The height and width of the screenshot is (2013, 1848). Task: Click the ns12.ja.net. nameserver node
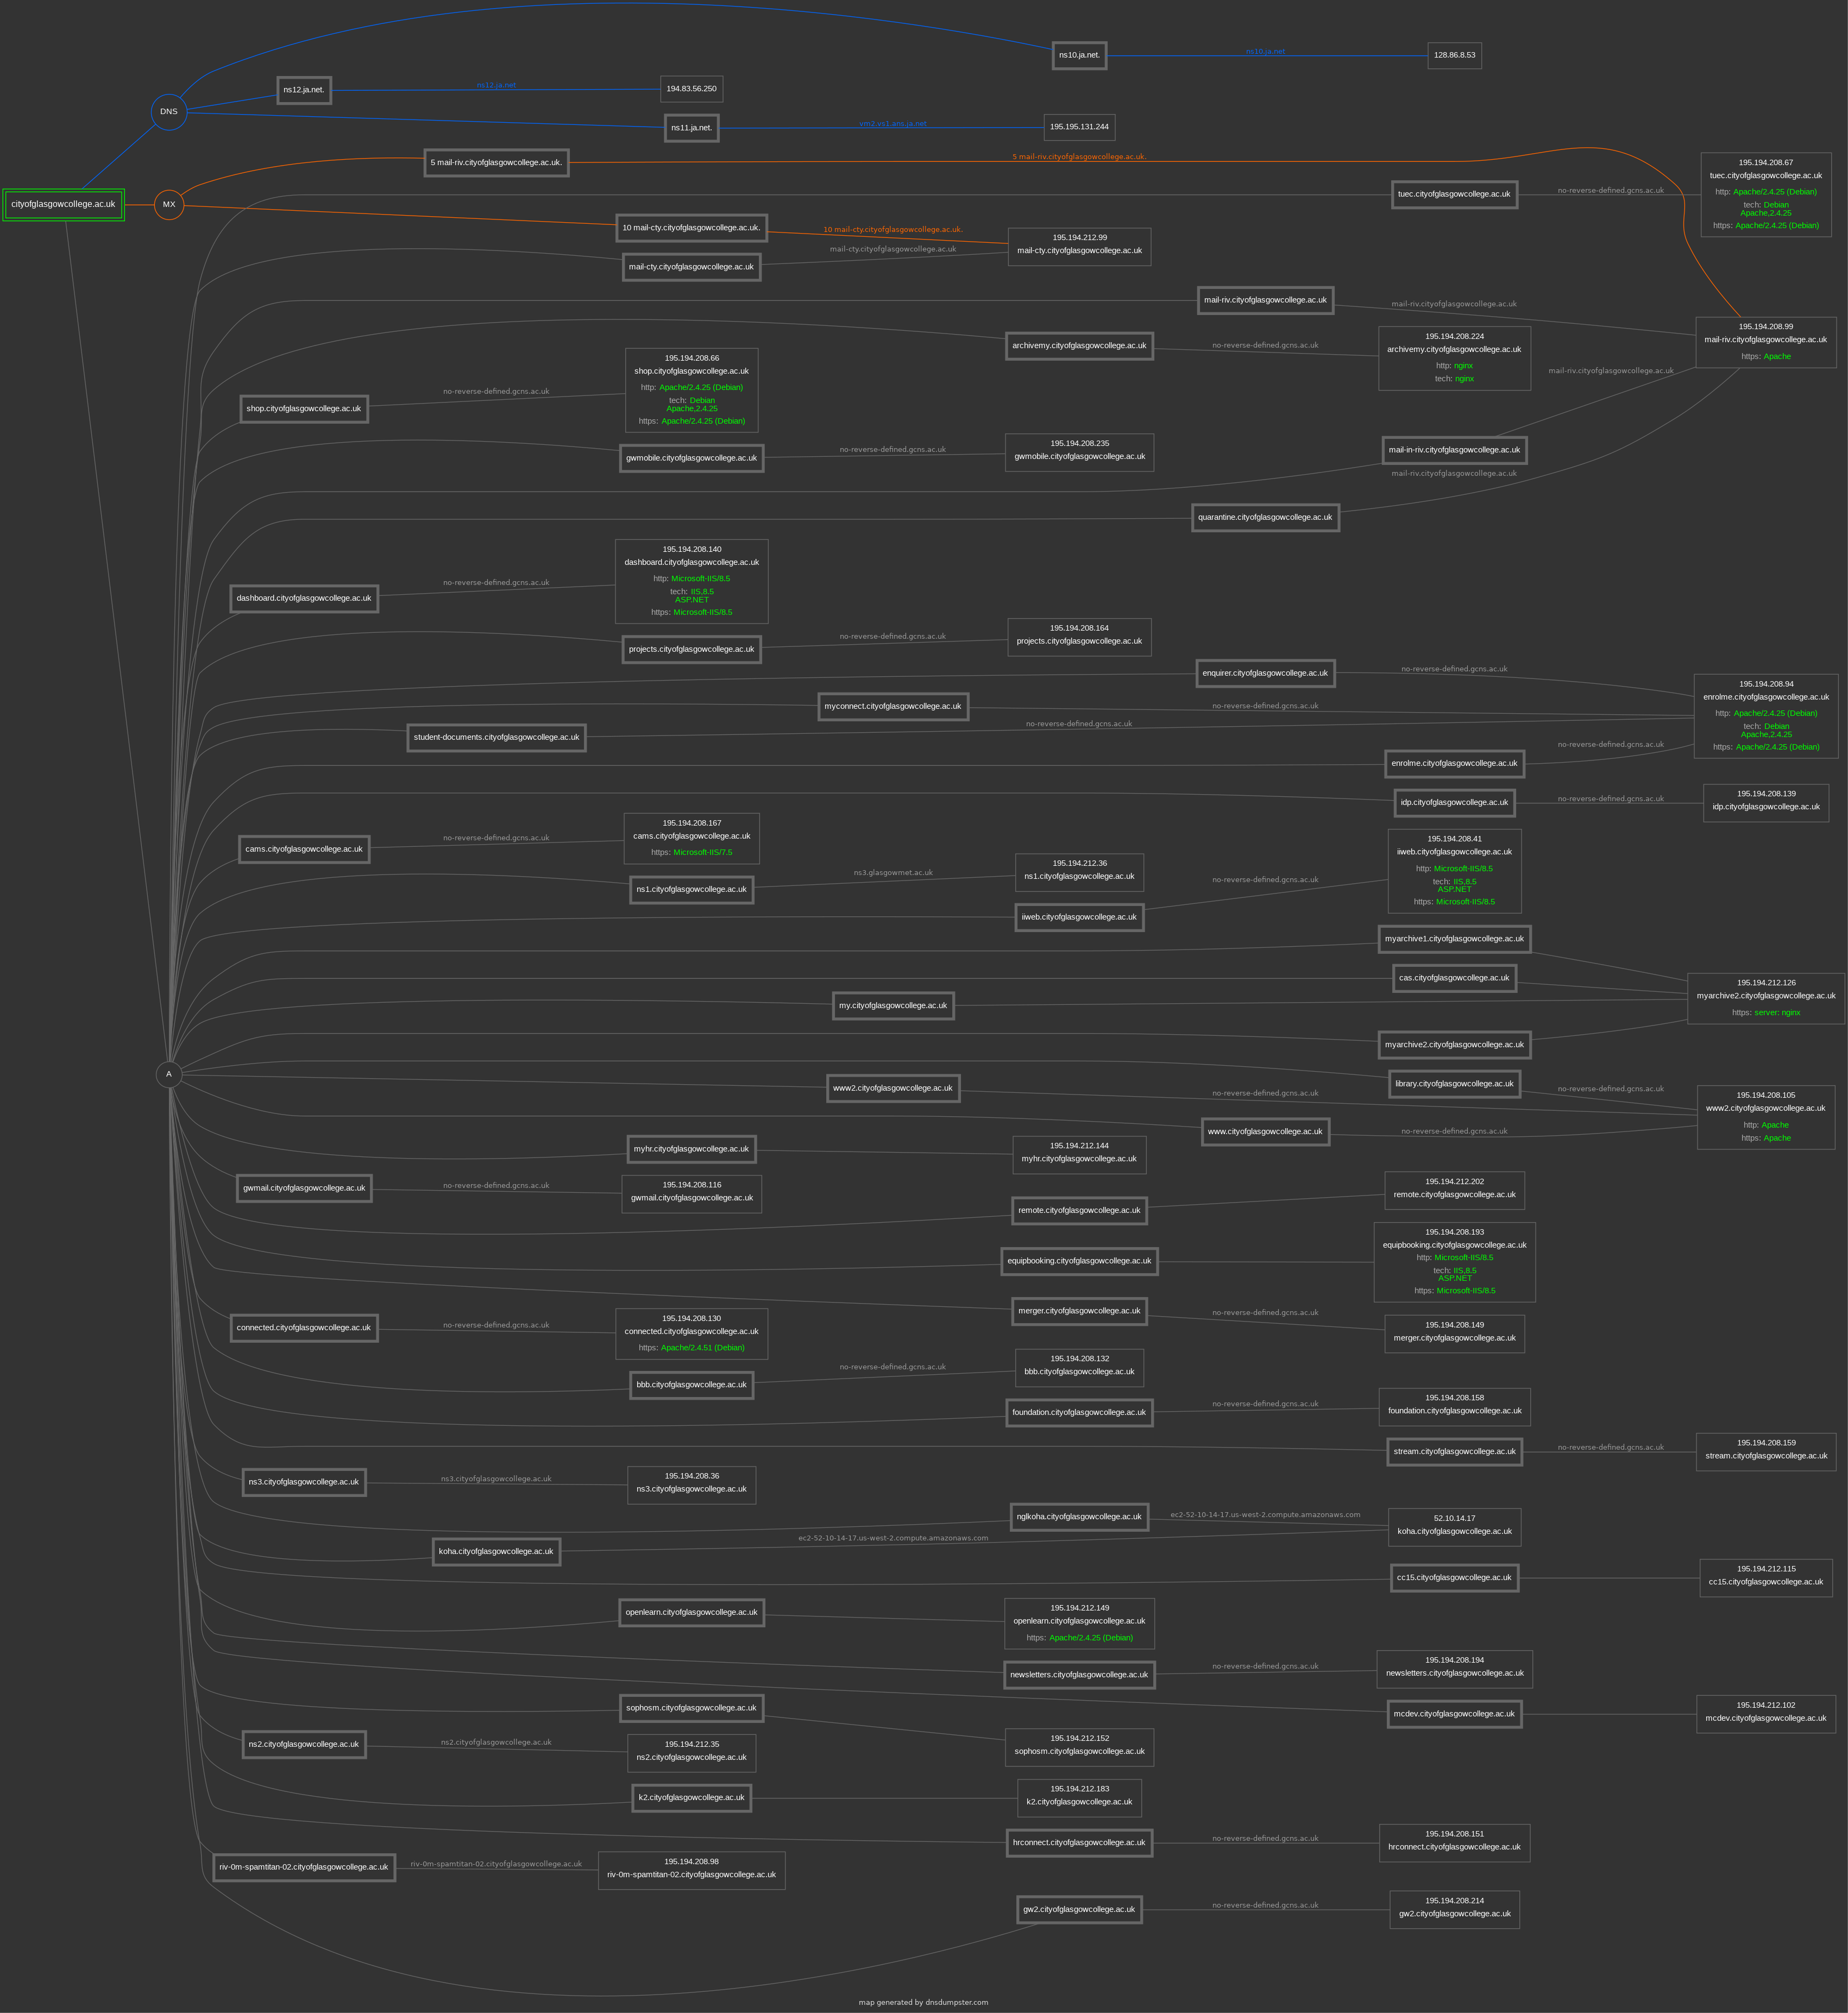(x=304, y=90)
